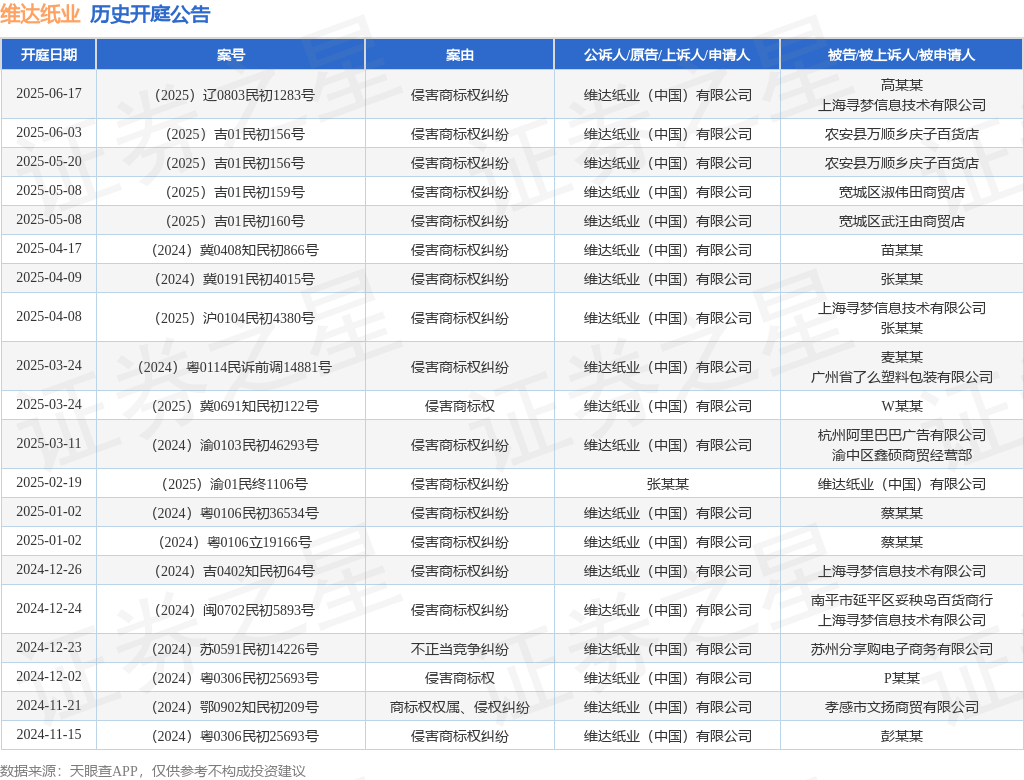
Task: Click defendant 宽城区武汪由商贸店
Action: click(902, 221)
